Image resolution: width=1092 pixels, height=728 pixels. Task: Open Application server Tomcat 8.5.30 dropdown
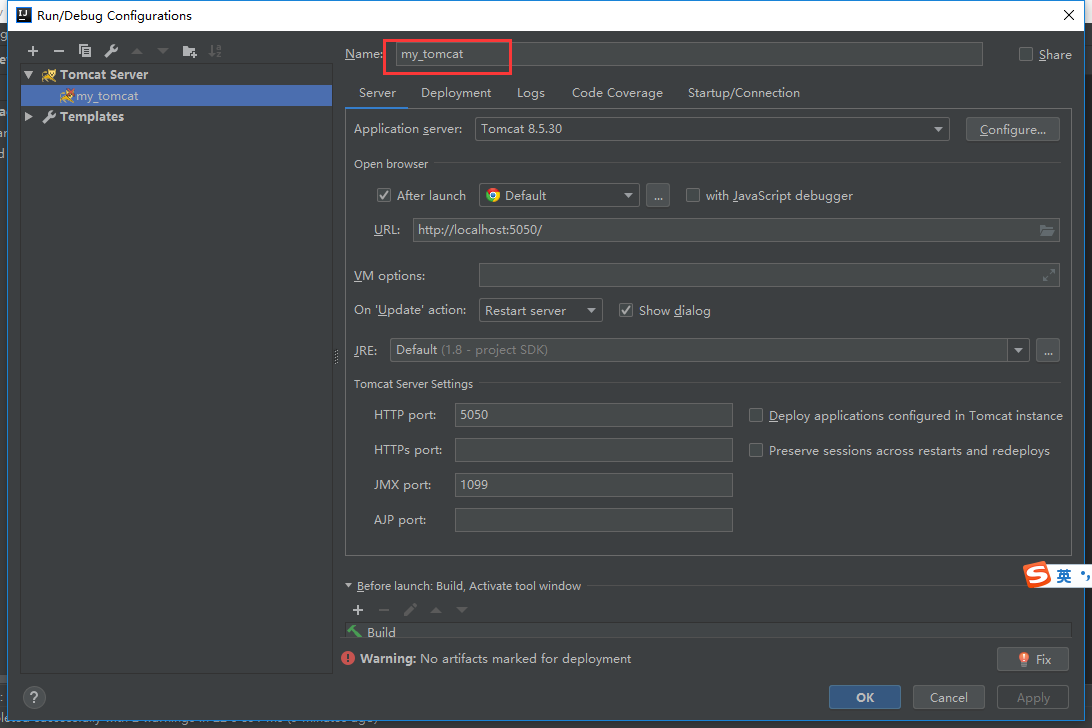pyautogui.click(x=712, y=130)
